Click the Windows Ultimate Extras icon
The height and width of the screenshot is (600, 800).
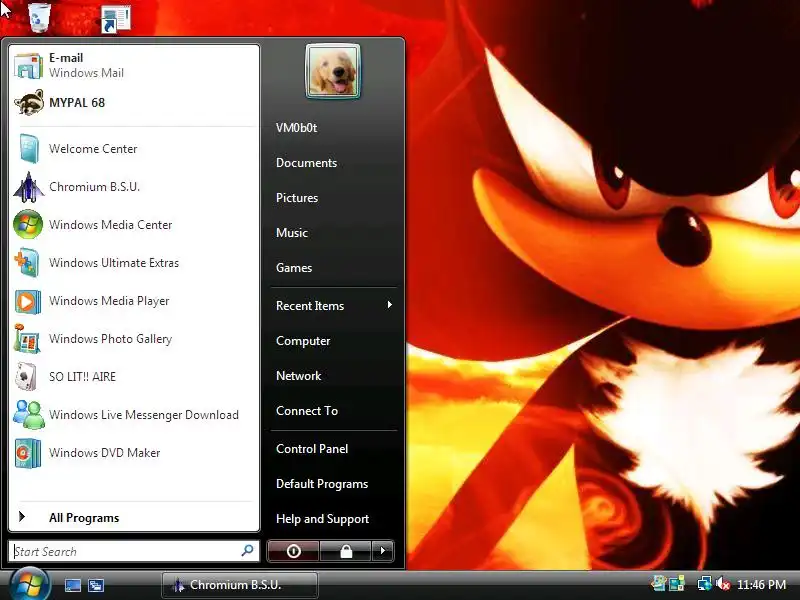(x=27, y=263)
